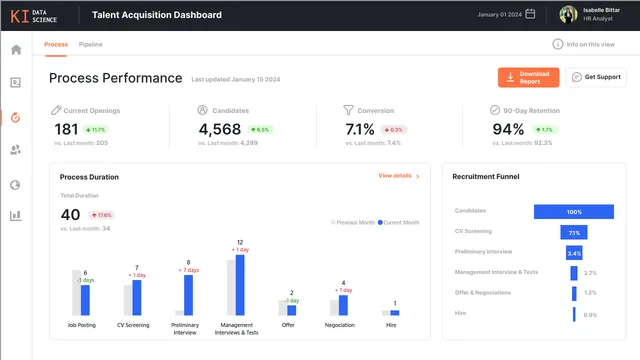This screenshot has width=640, height=360.
Task: Click the CV Screening 7.1% funnel bar
Action: [x=574, y=232]
